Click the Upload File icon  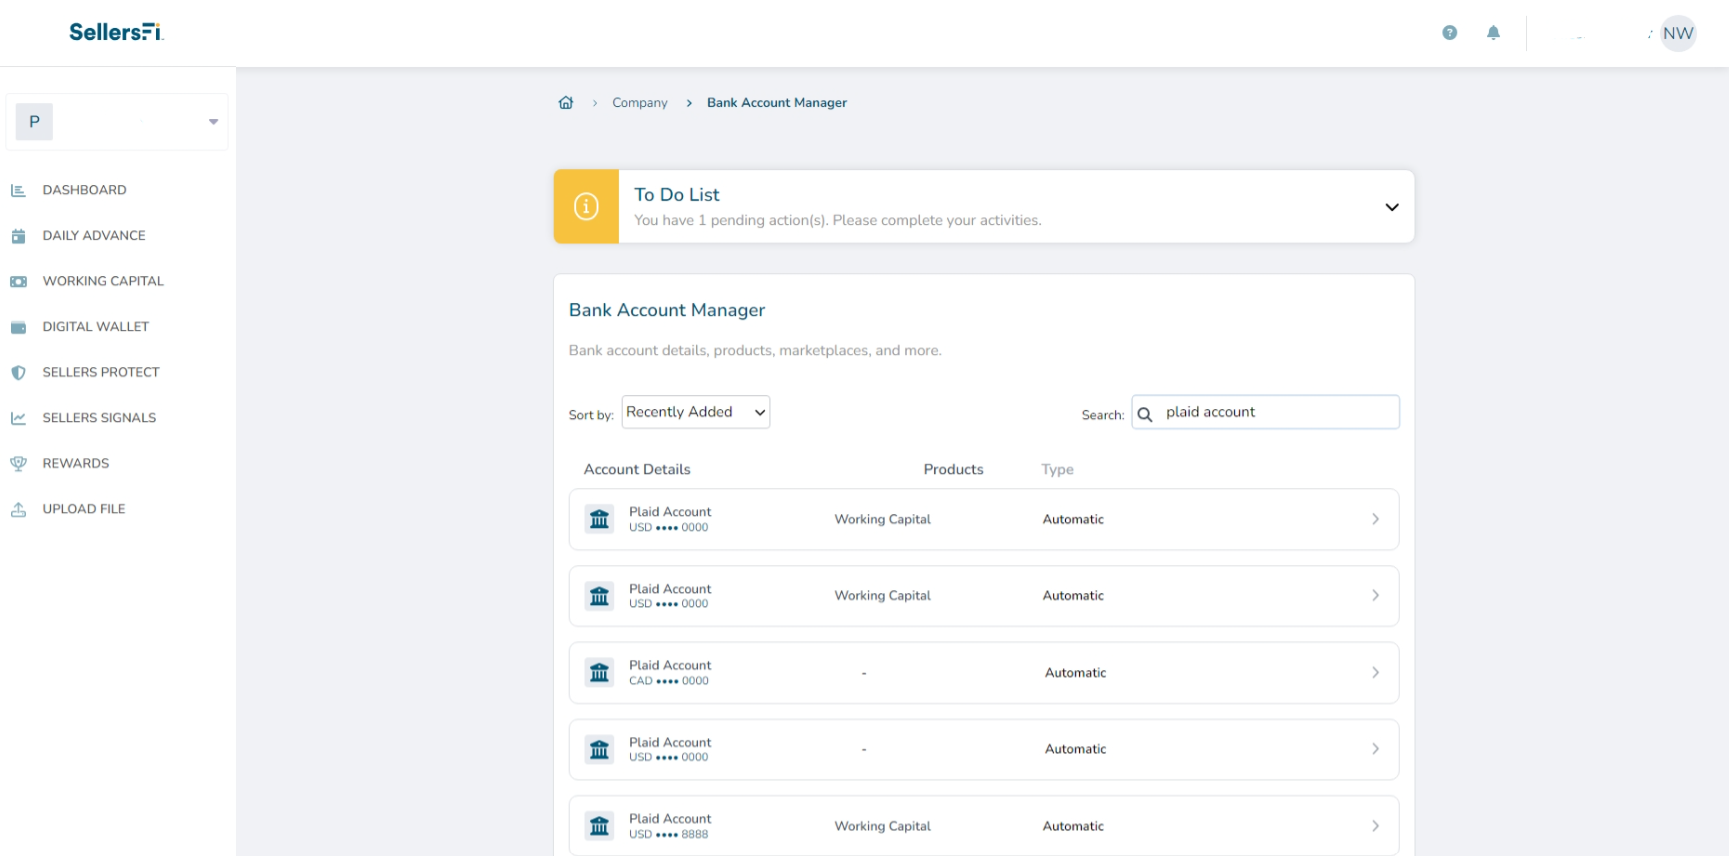[18, 509]
